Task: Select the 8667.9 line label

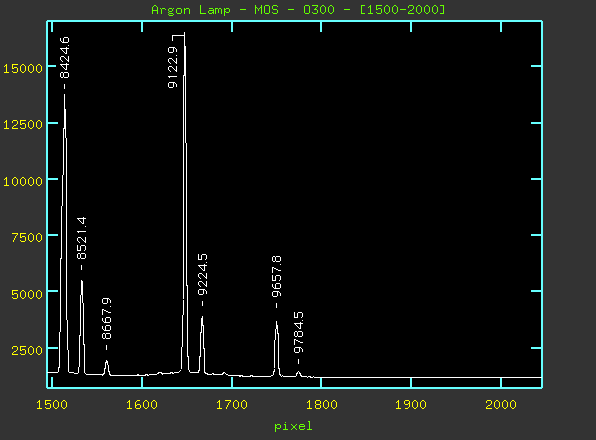Action: point(107,318)
